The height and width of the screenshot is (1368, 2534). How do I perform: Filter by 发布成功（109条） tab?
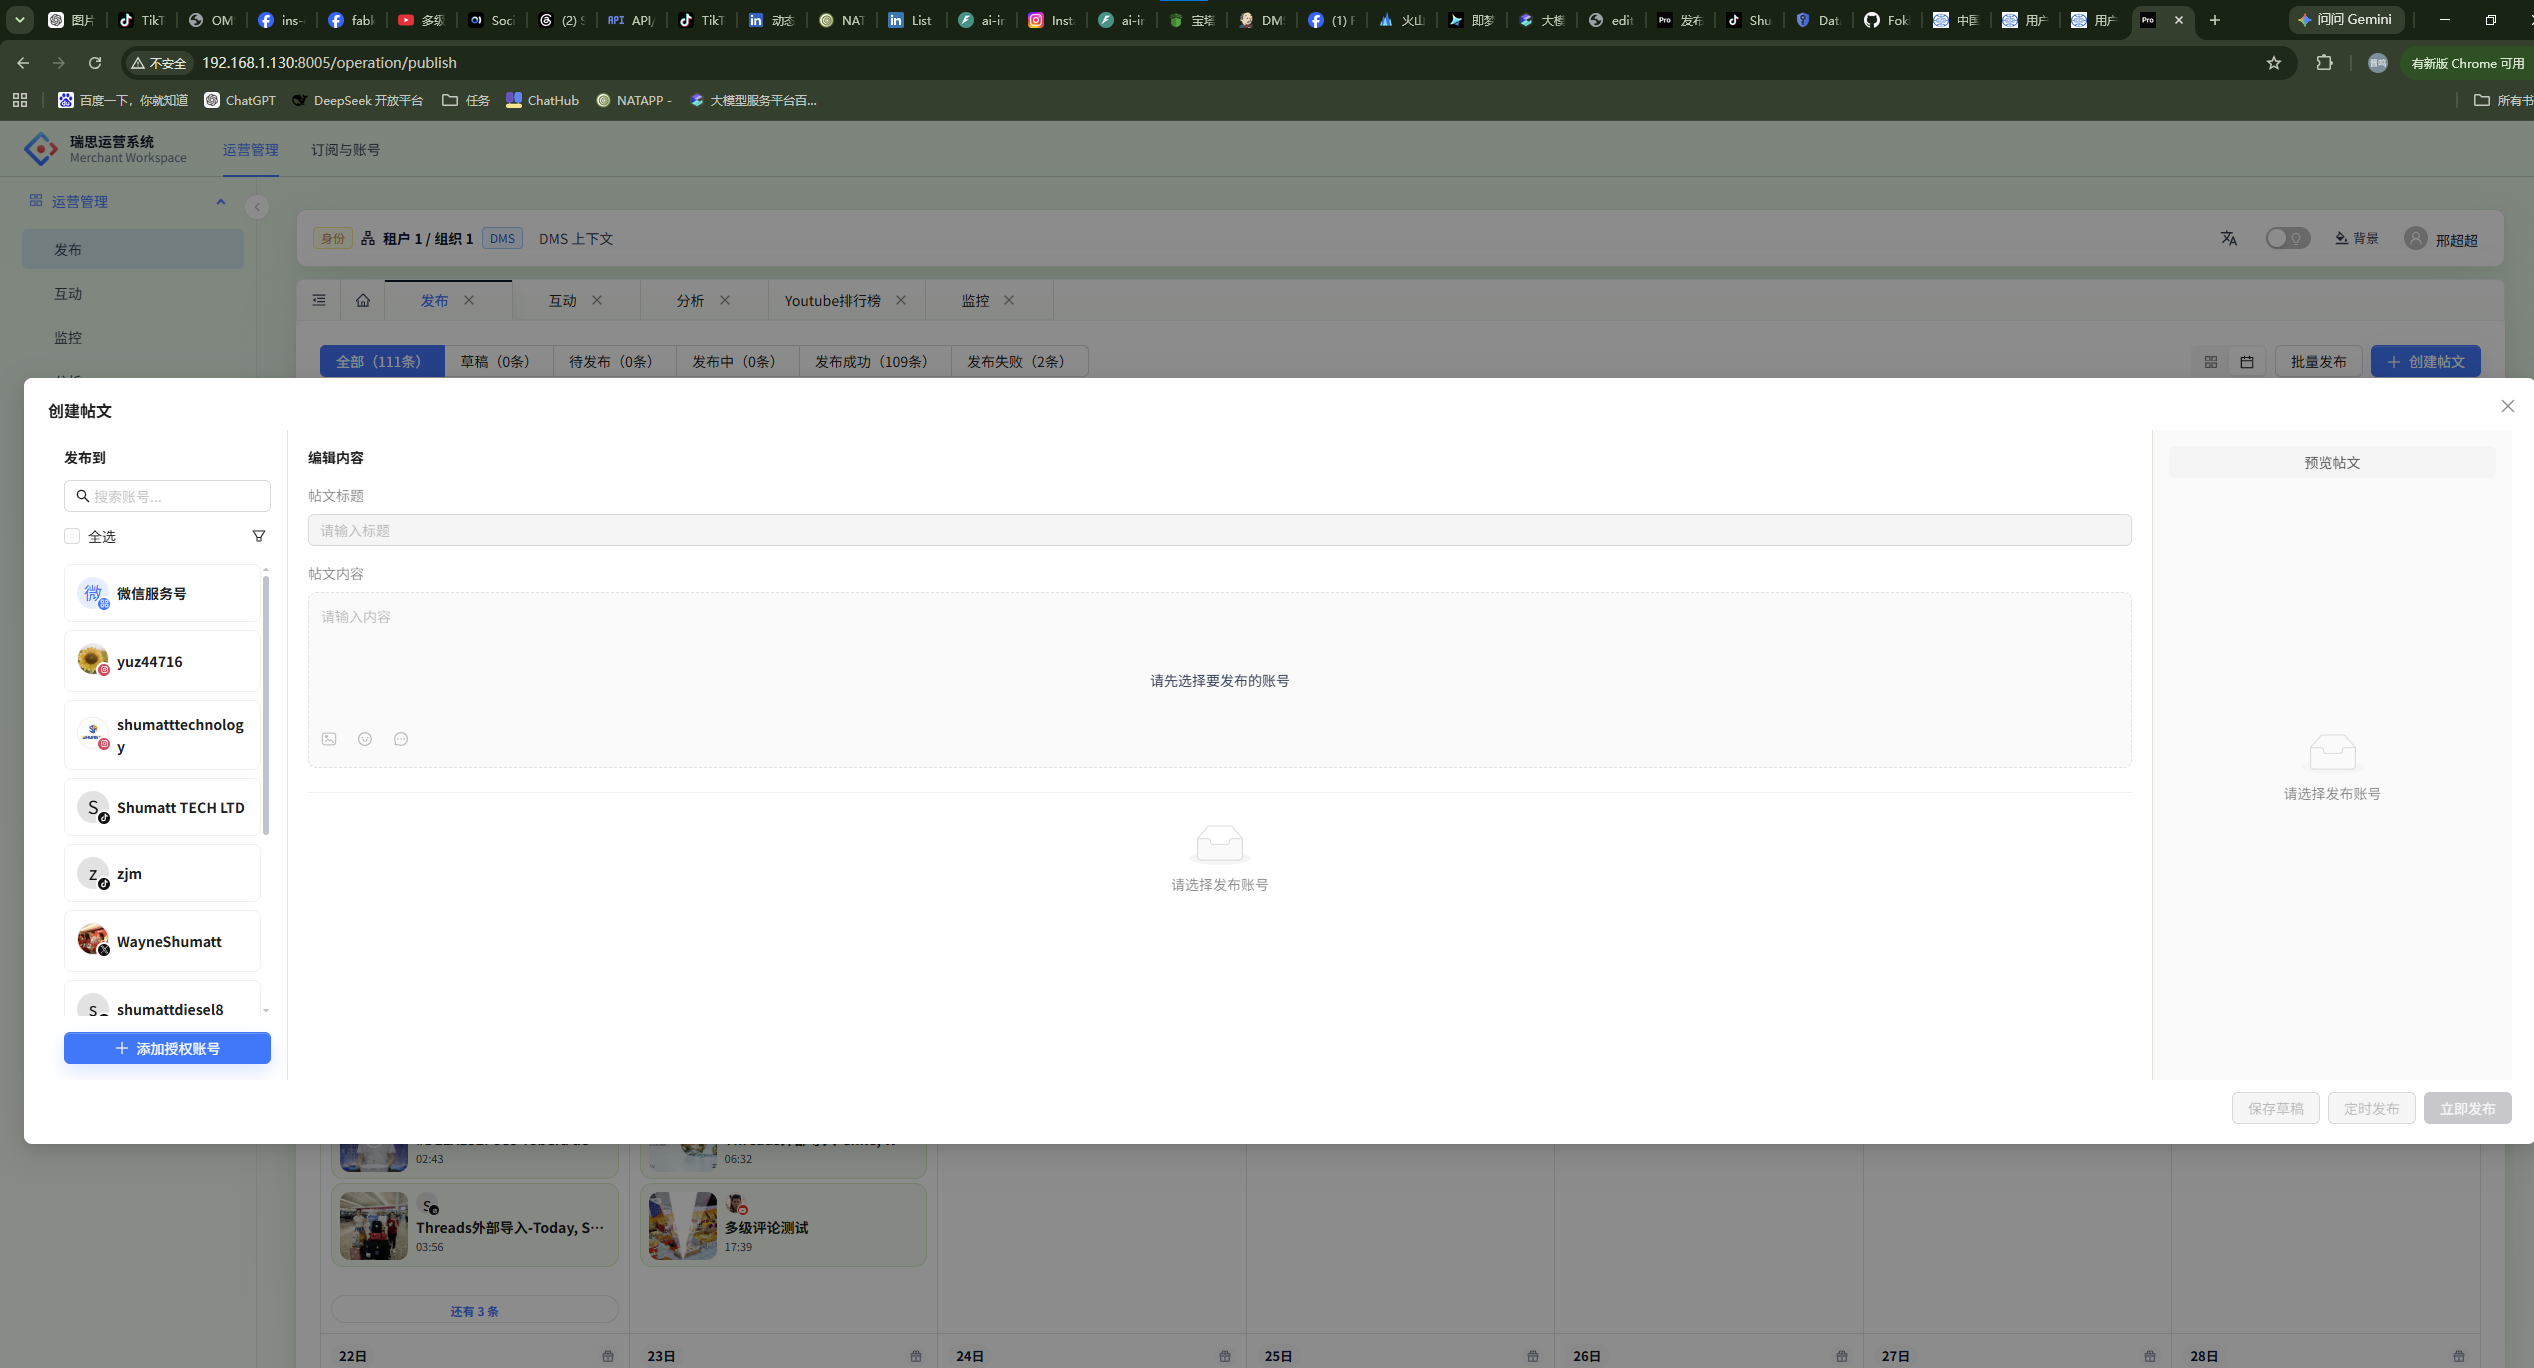pos(874,362)
